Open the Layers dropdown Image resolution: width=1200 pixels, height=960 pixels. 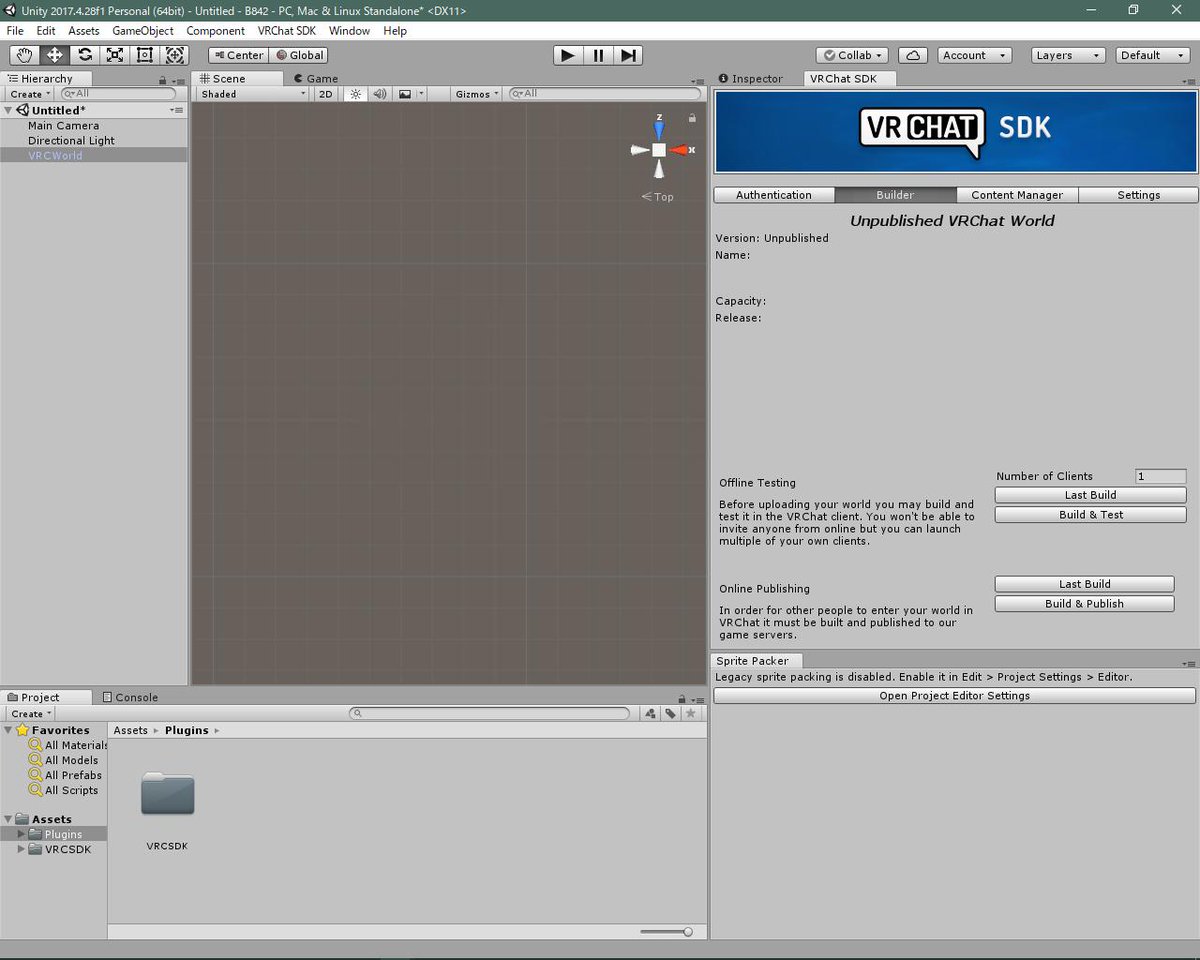pos(1067,55)
